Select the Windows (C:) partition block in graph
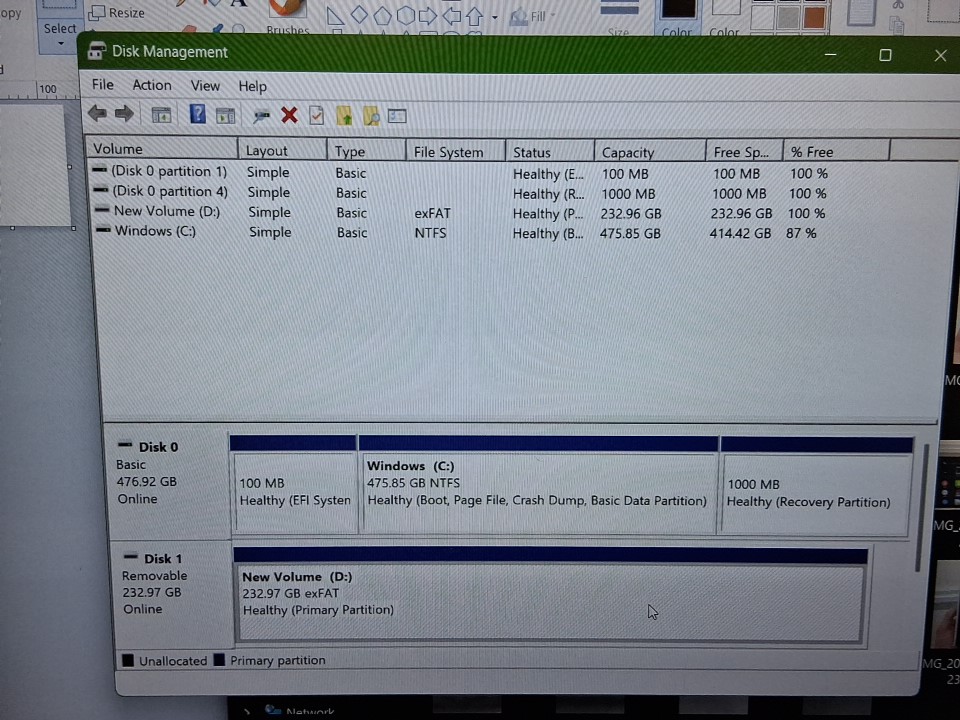This screenshot has height=720, width=960. tap(538, 485)
